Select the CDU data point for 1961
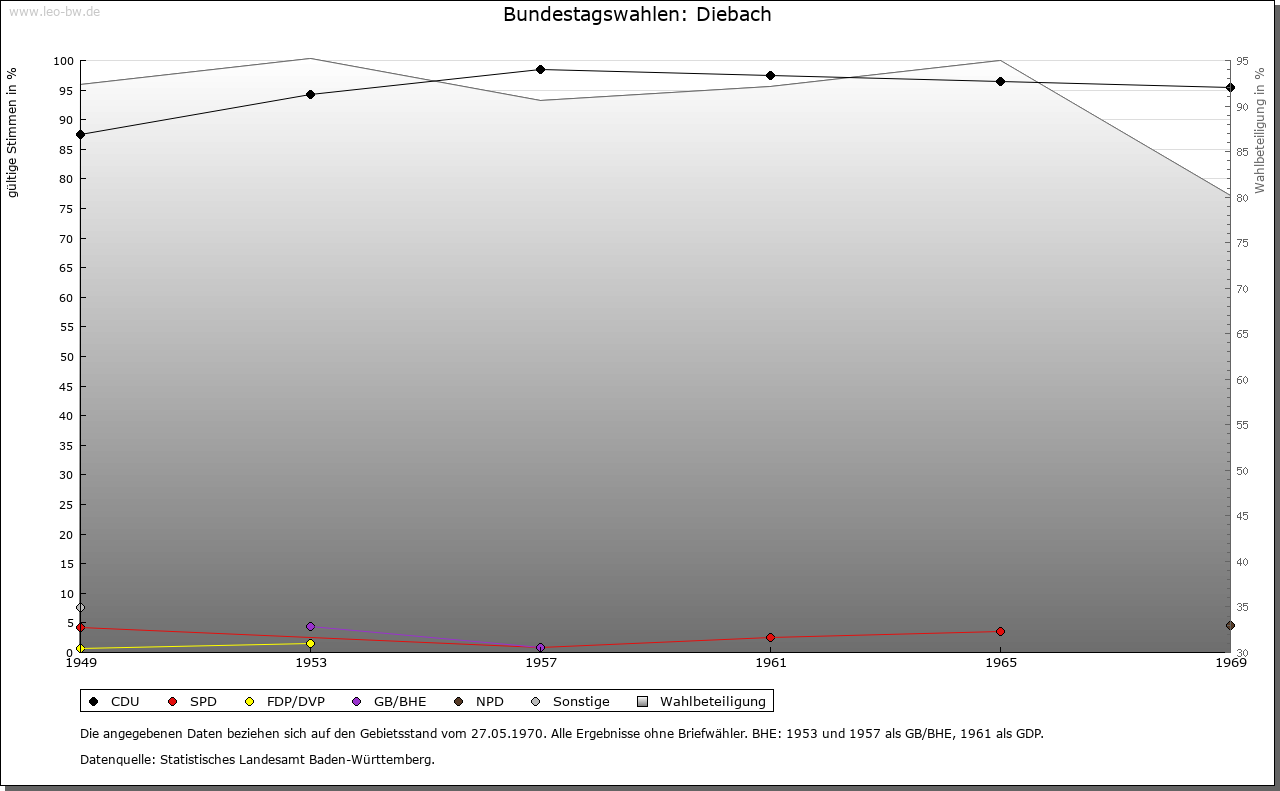Screen dimensions: 1280x791 pyautogui.click(x=770, y=75)
